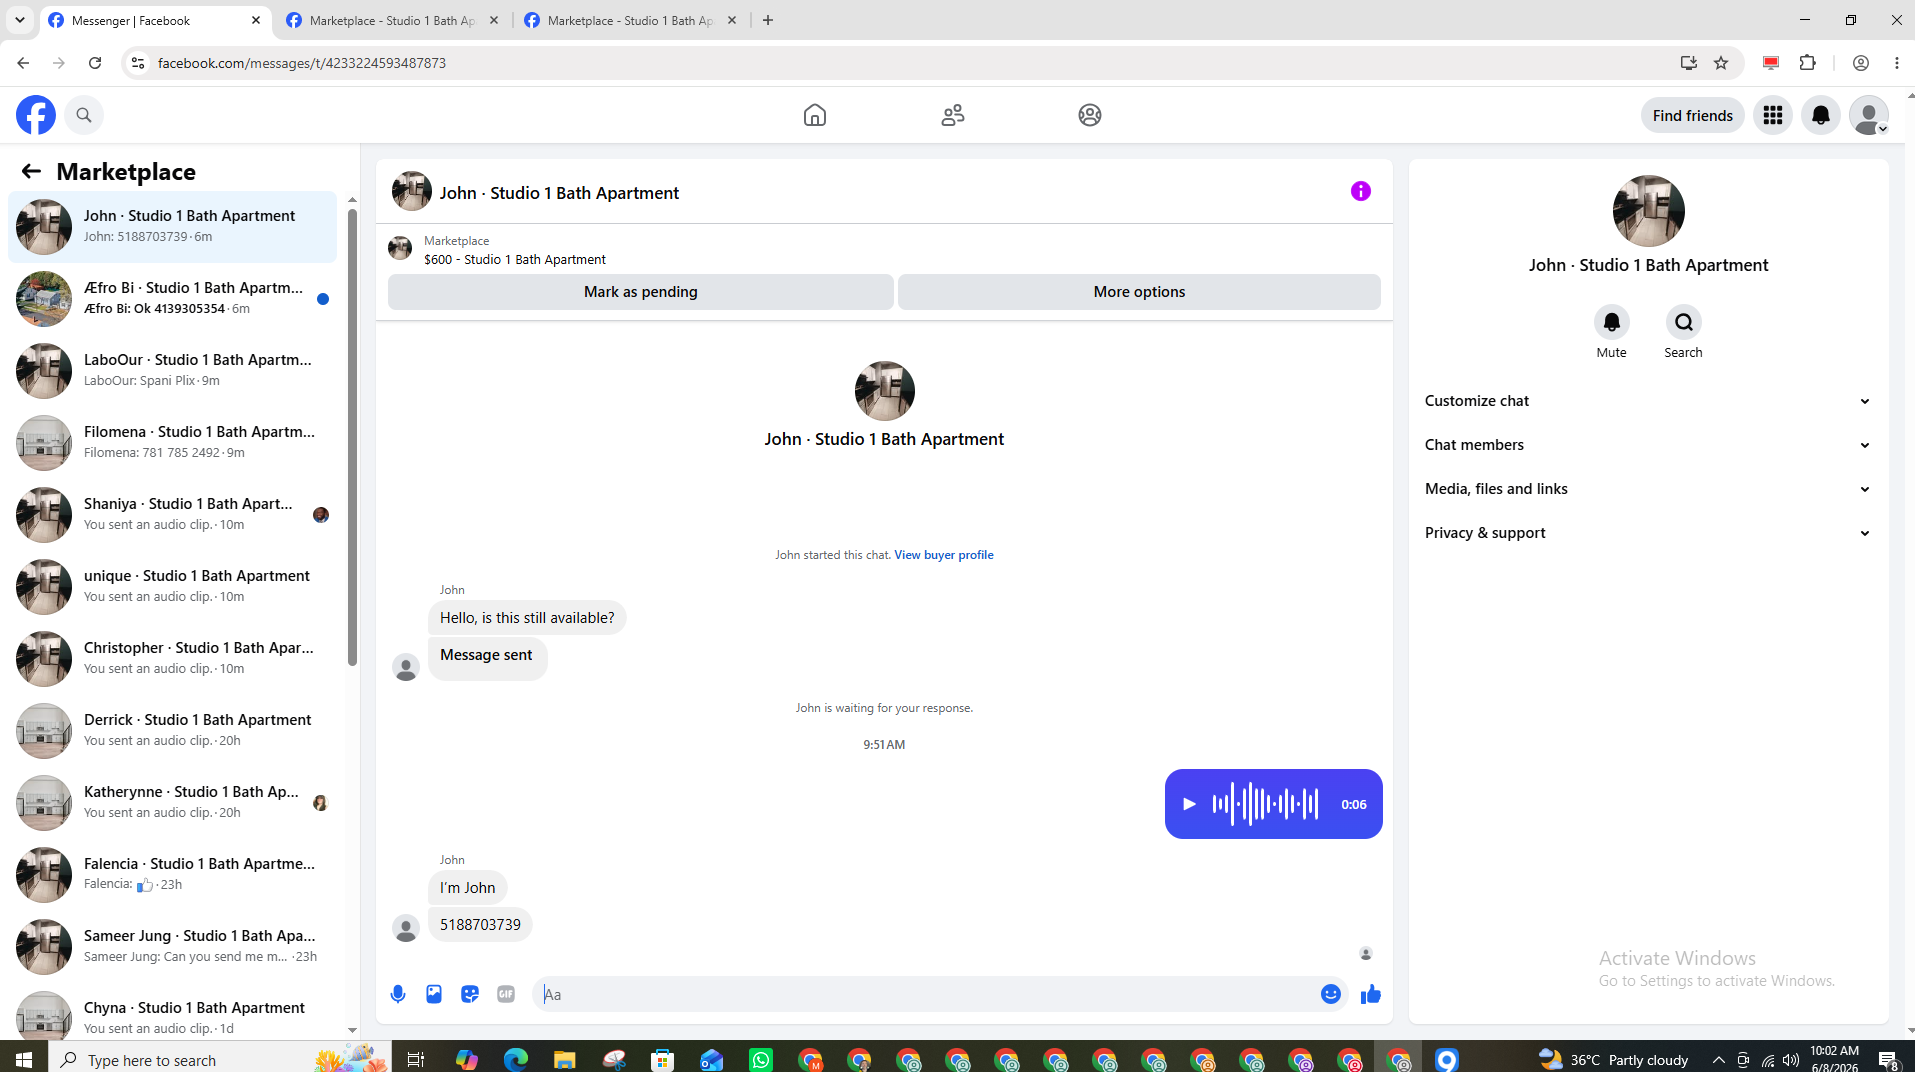Open the notifications bell
The width and height of the screenshot is (1915, 1072).
[x=1821, y=115]
